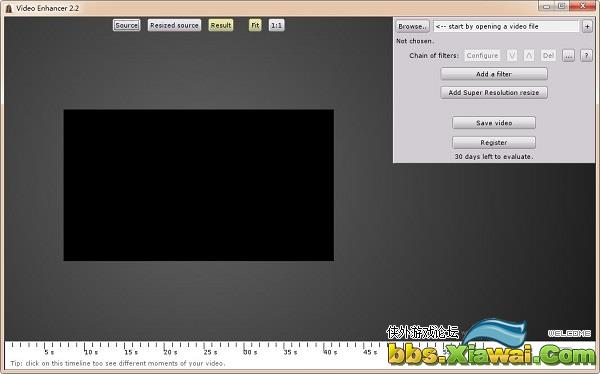
Task: Click Browse to open a video file
Action: pyautogui.click(x=412, y=26)
